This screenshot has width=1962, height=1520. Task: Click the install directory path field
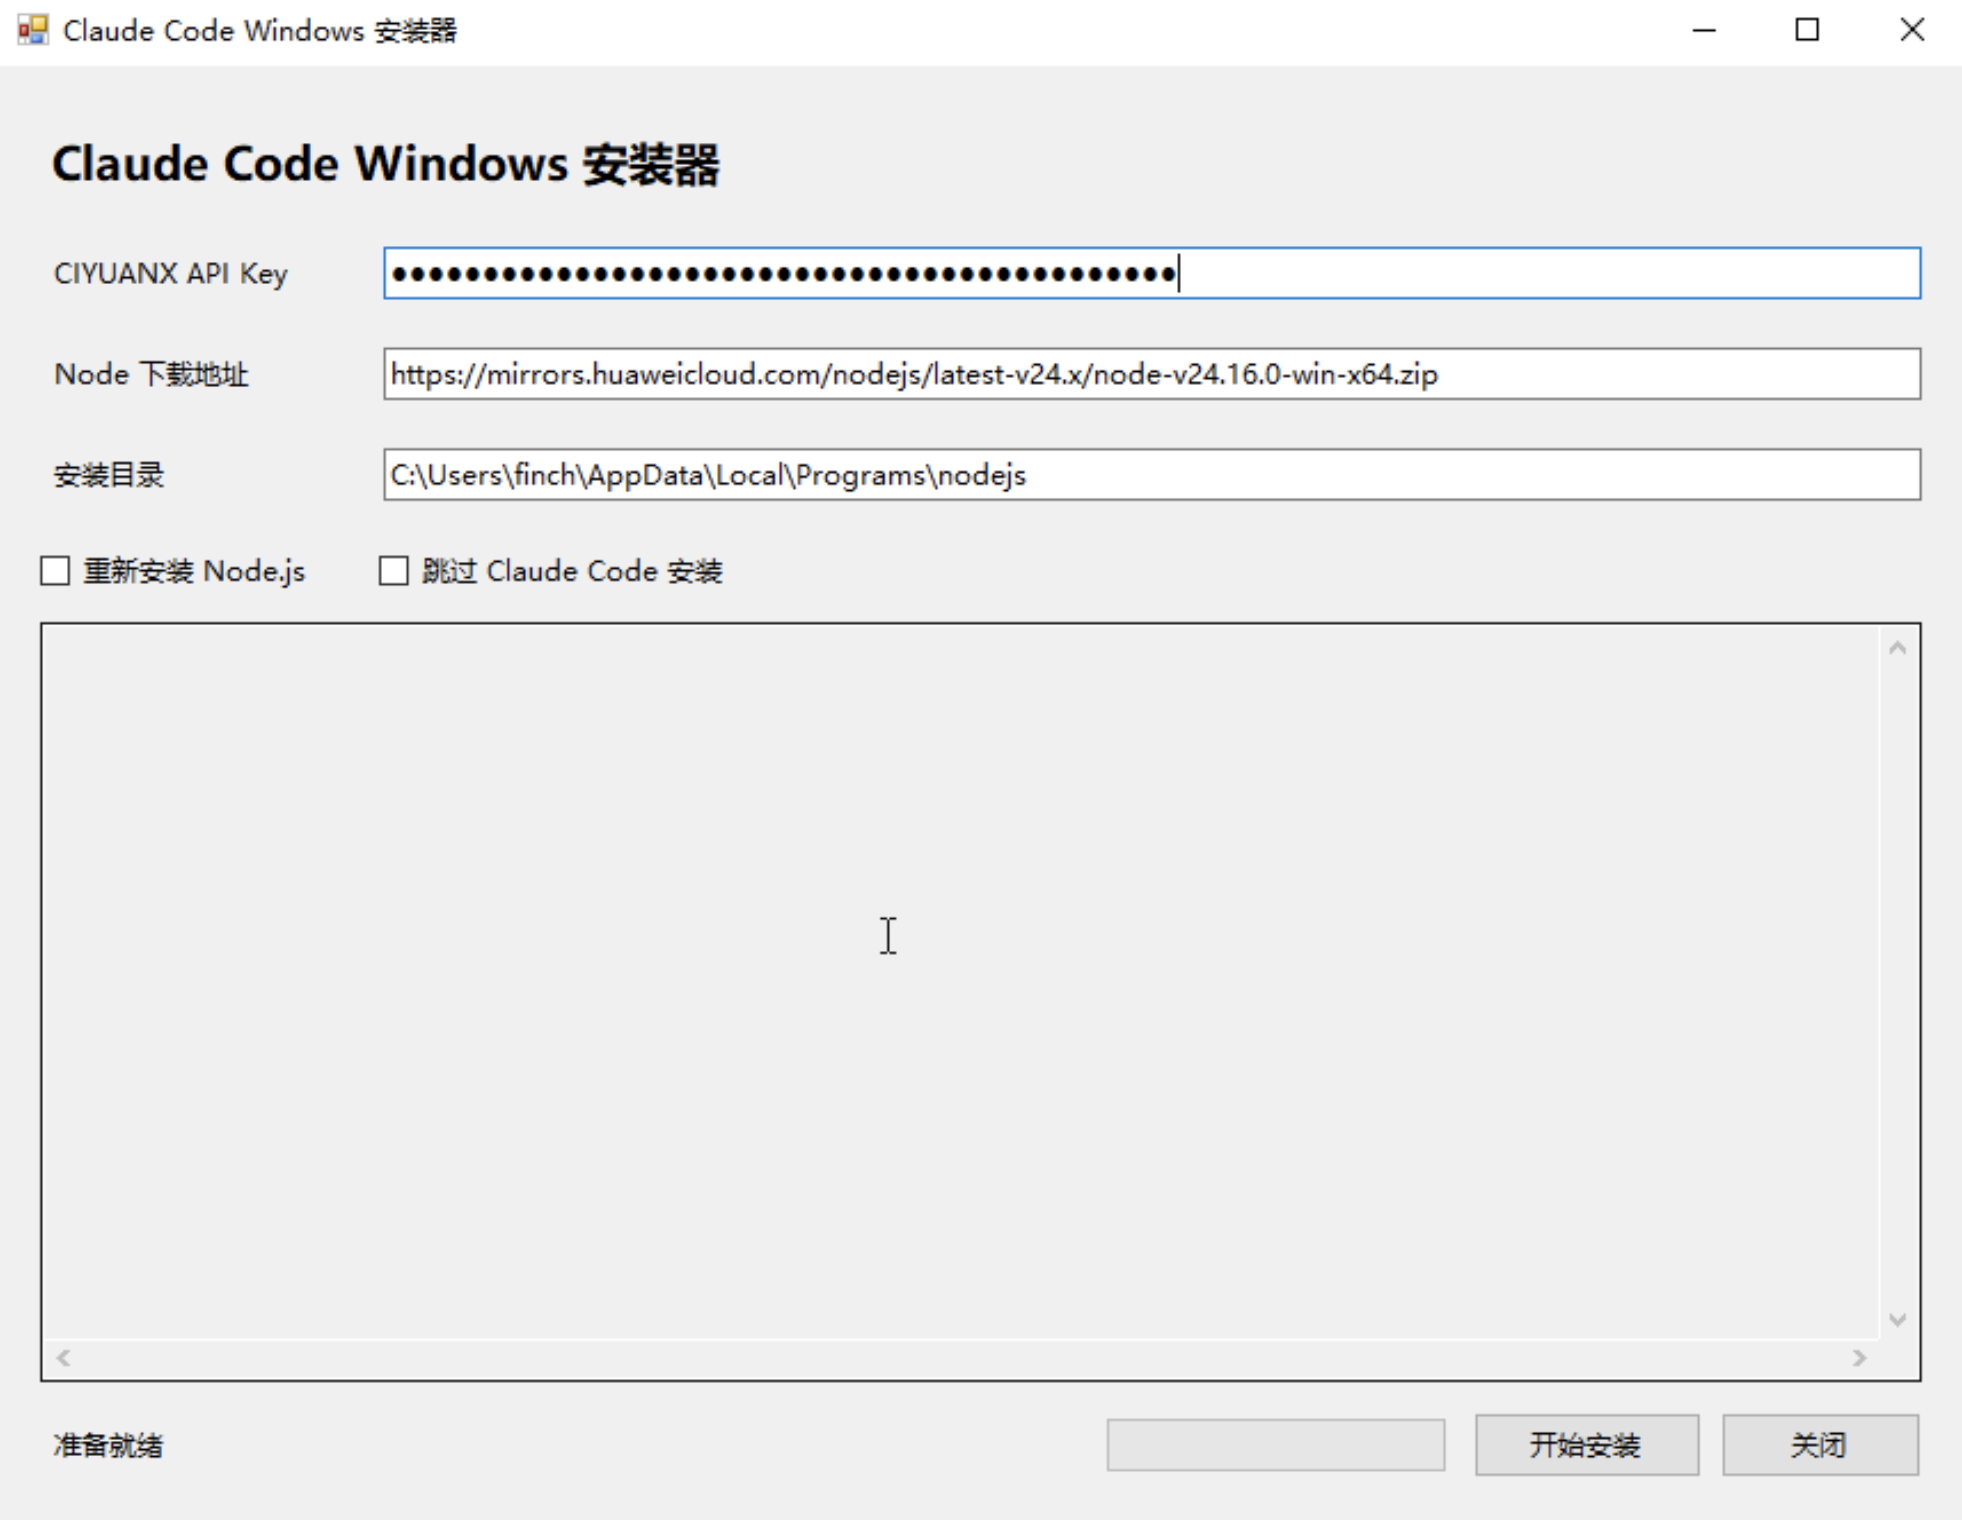click(1152, 474)
